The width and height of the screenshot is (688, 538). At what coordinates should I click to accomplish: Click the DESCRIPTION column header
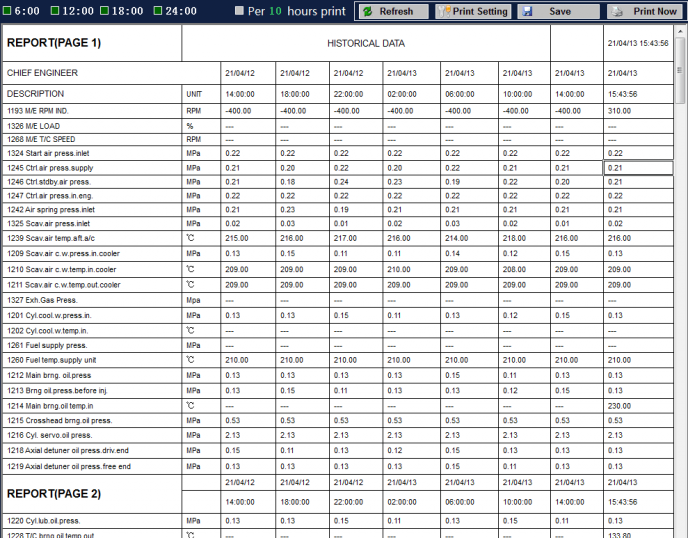pyautogui.click(x=35, y=94)
